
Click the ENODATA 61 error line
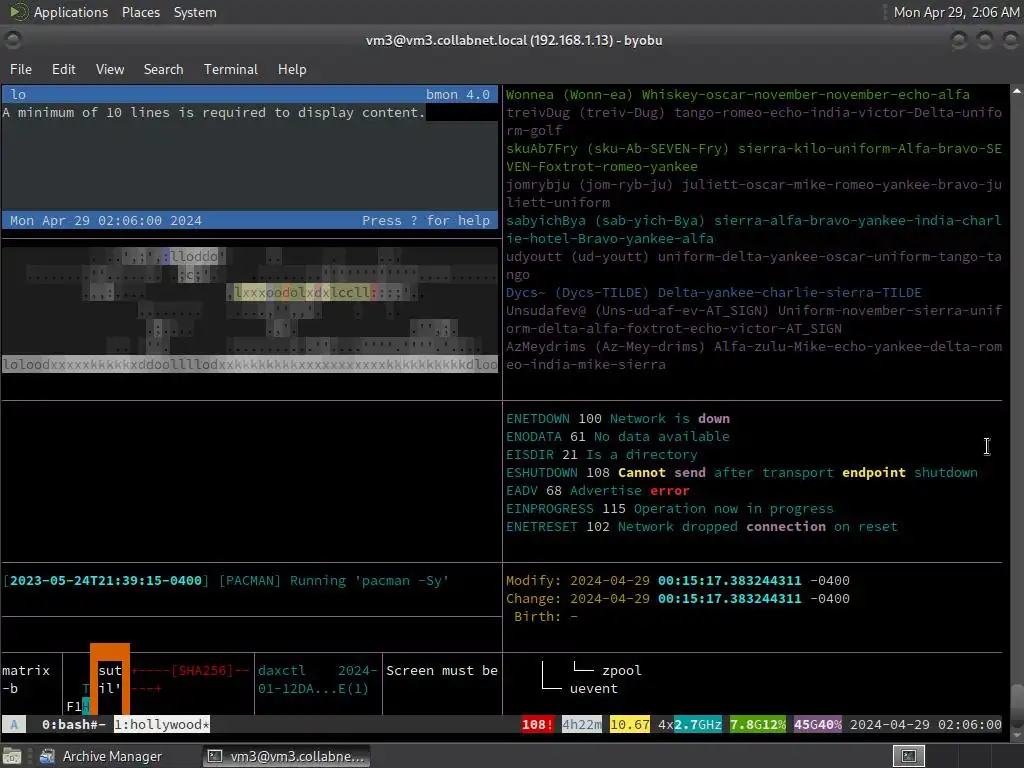618,437
